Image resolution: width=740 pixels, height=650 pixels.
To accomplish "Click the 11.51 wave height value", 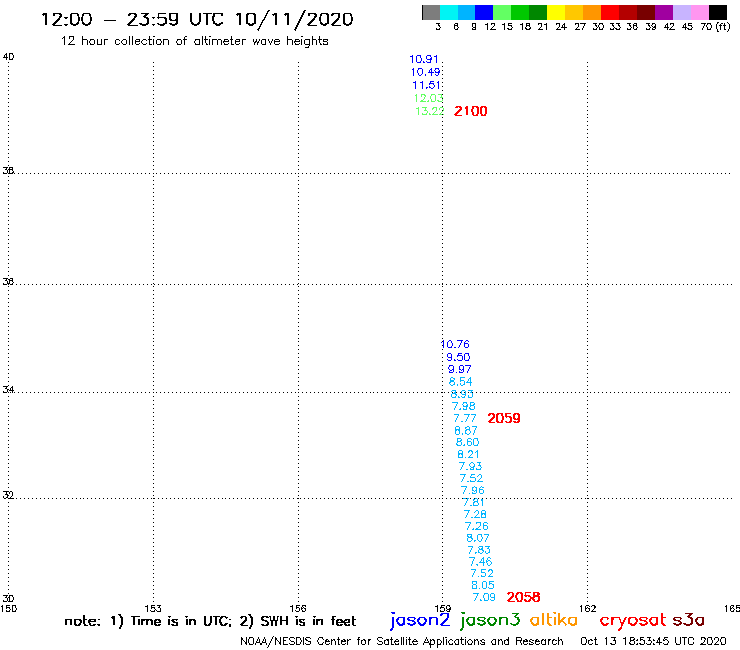I will [427, 85].
